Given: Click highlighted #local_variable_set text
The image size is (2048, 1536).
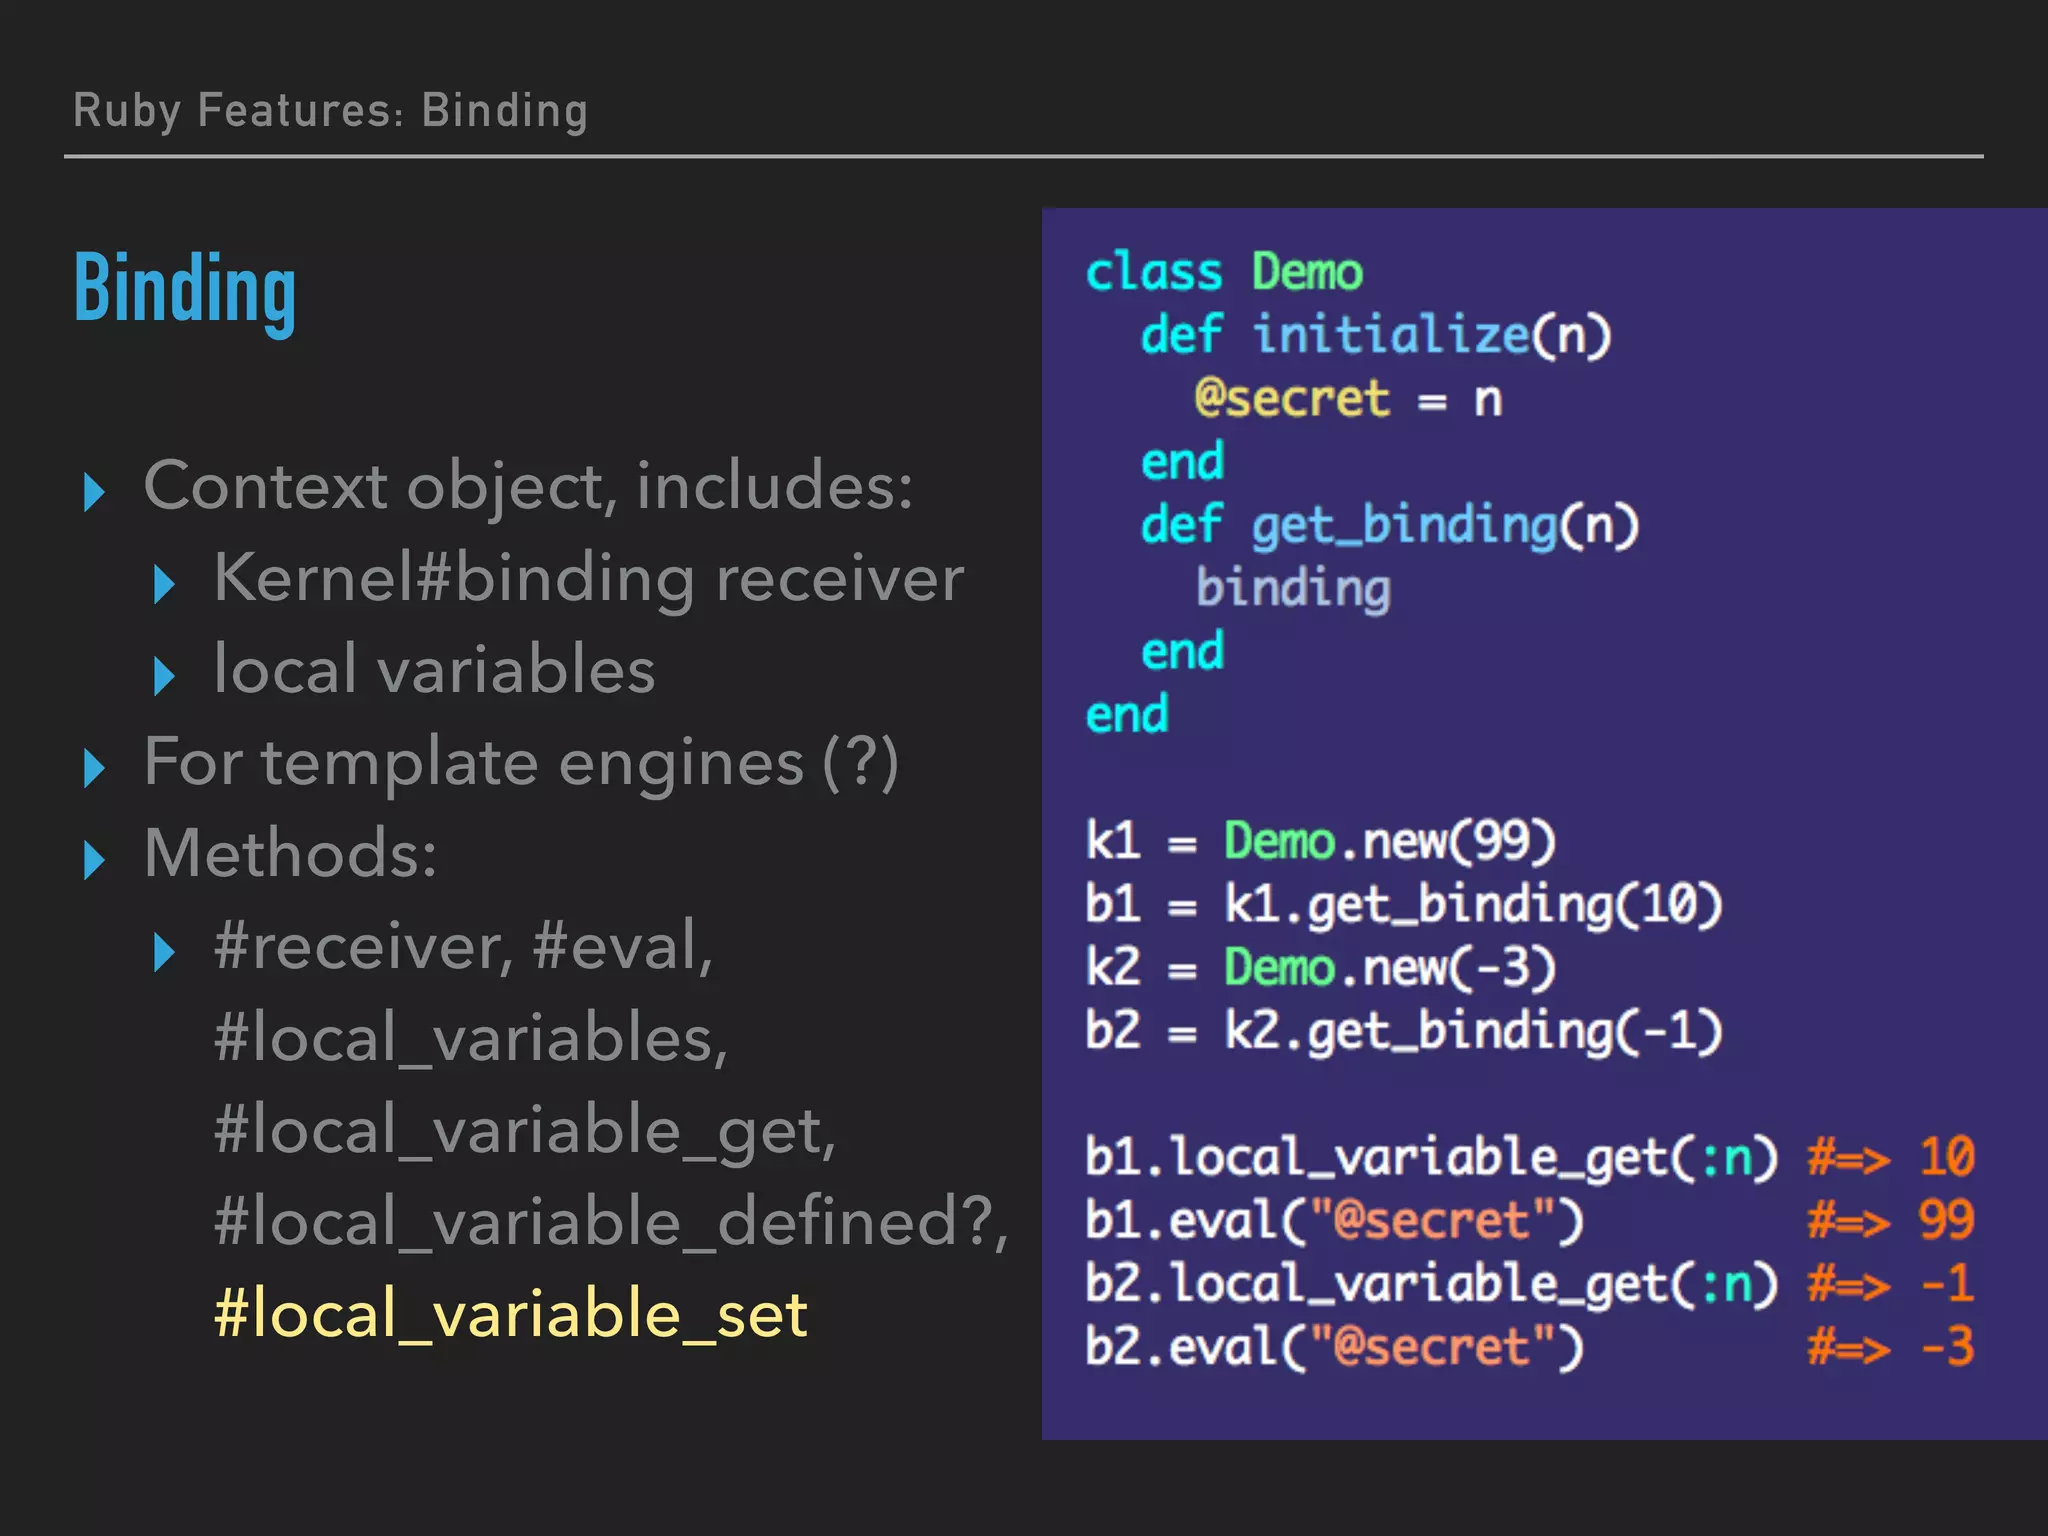Looking at the screenshot, I should pos(510,1313).
